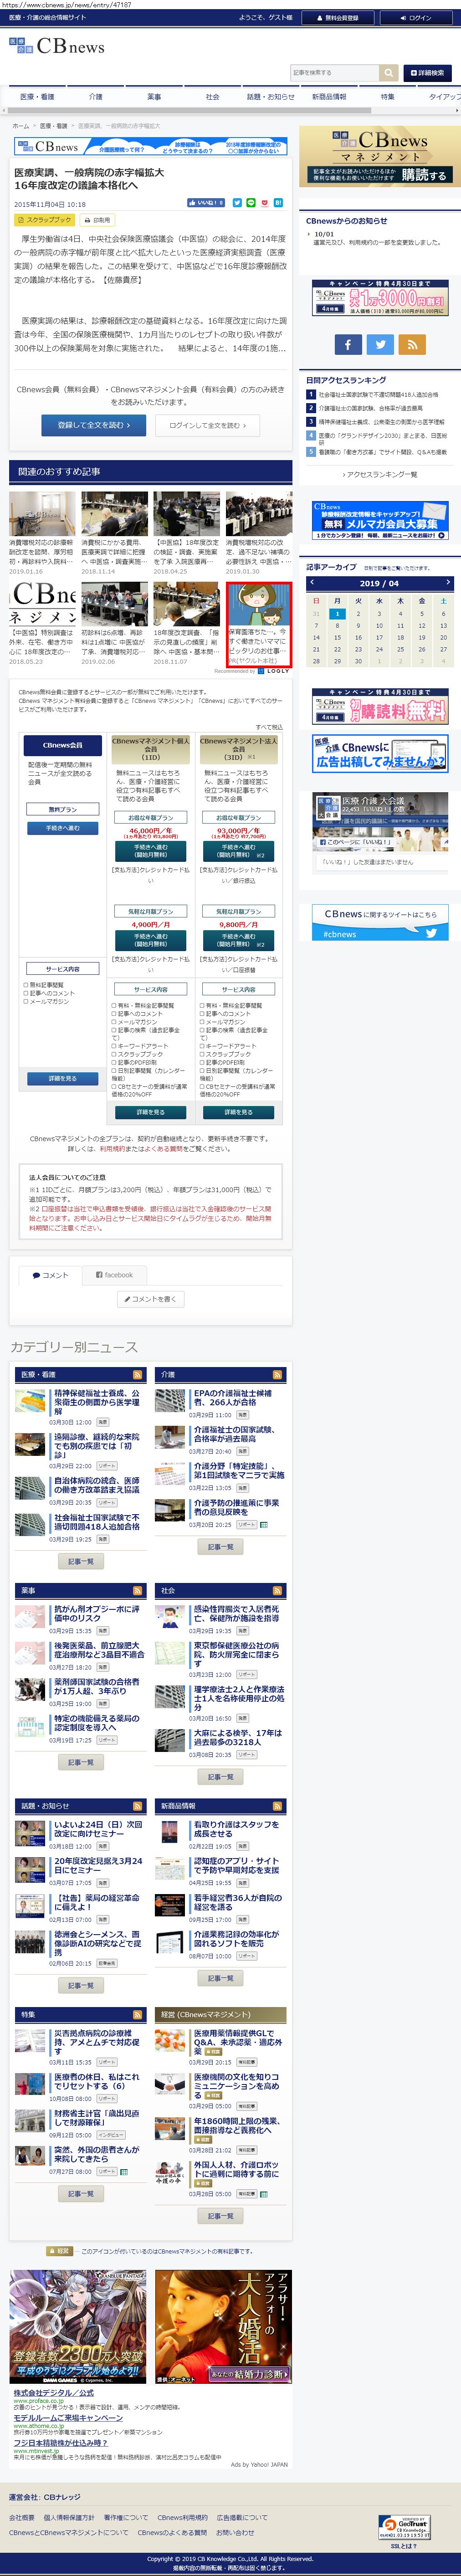Click the magnifier search icon button

(388, 73)
